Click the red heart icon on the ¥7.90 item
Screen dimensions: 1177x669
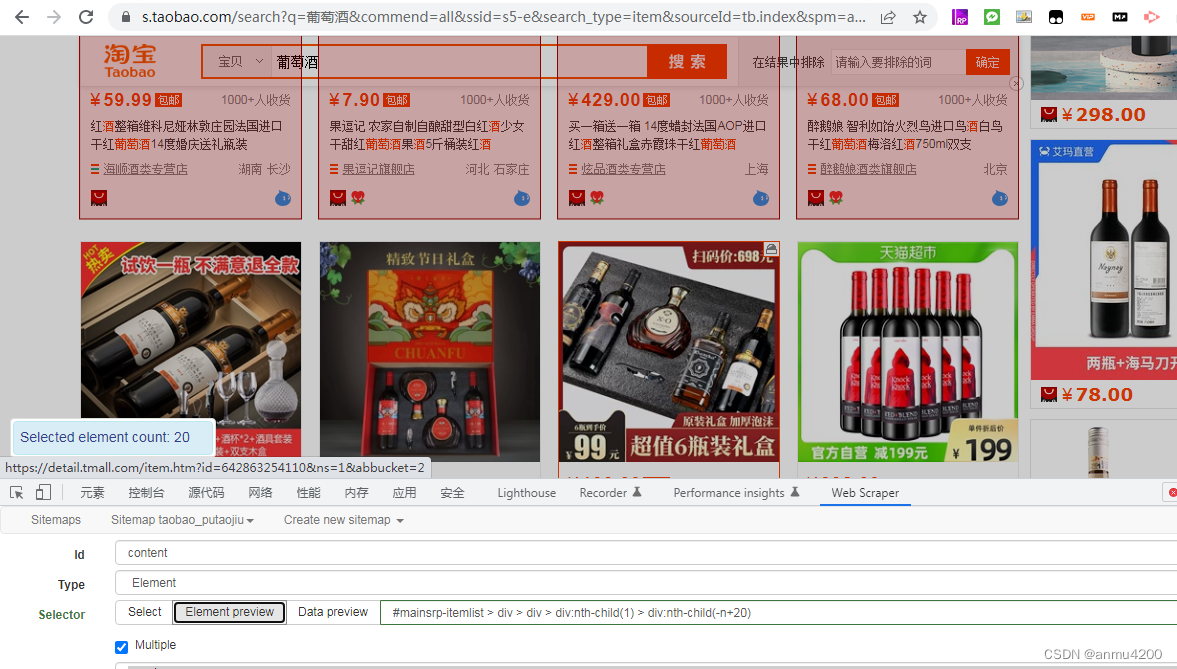[357, 197]
